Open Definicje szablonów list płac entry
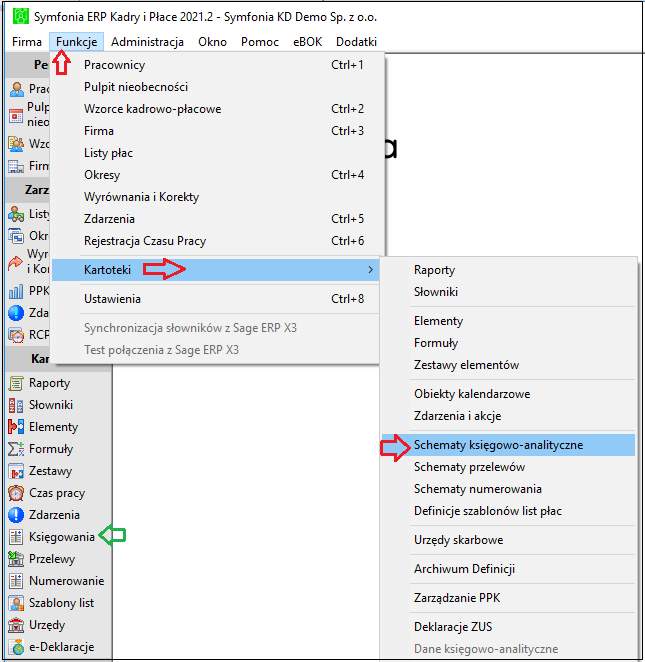 pos(508,511)
